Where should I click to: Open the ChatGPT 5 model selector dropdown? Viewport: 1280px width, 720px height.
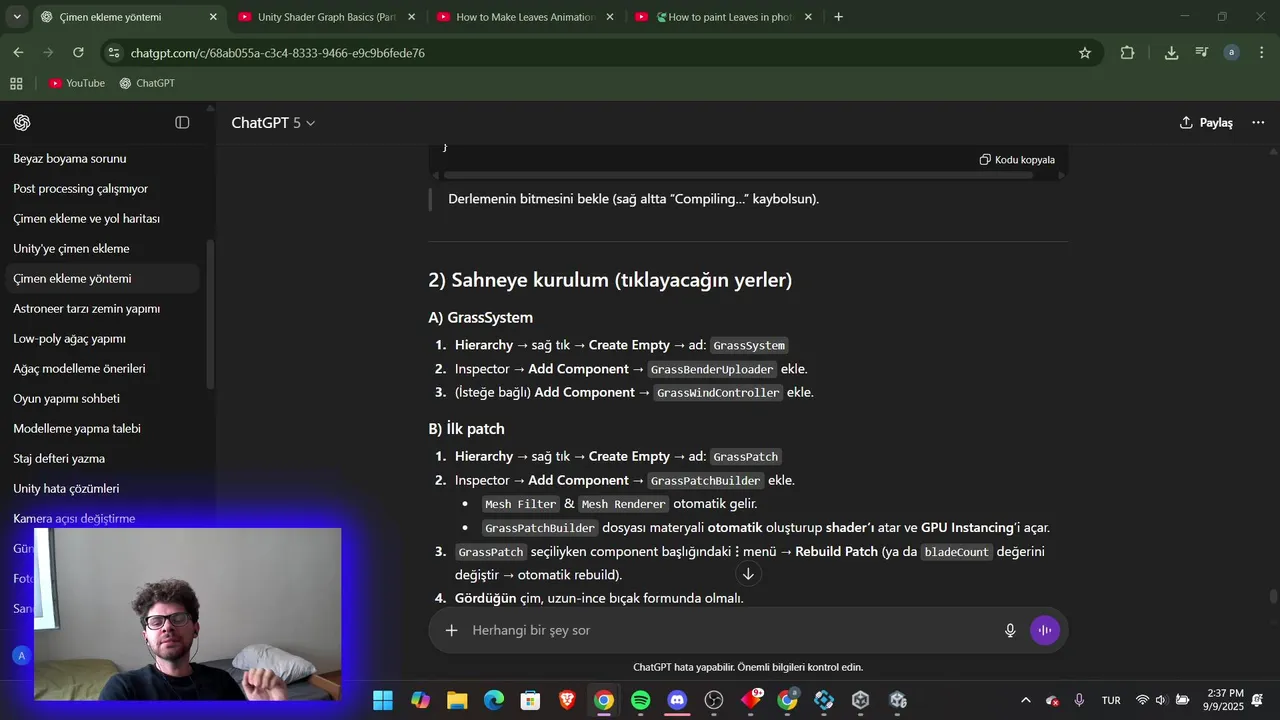pyautogui.click(x=273, y=122)
